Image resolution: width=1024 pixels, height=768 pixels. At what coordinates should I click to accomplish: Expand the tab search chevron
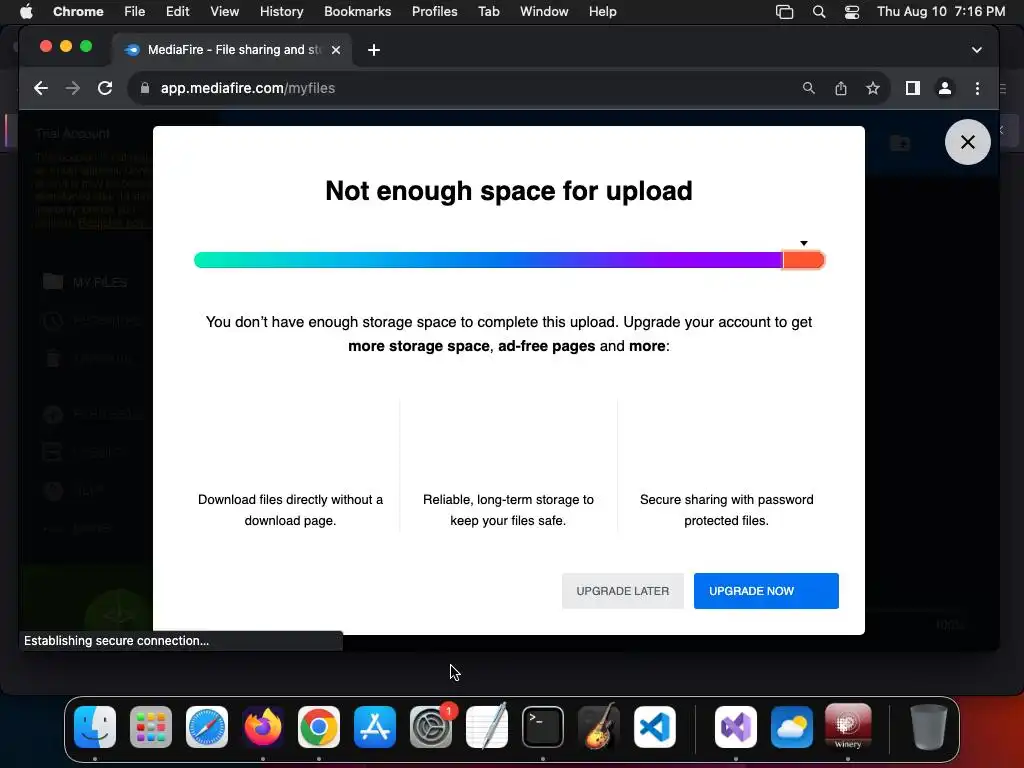(976, 50)
